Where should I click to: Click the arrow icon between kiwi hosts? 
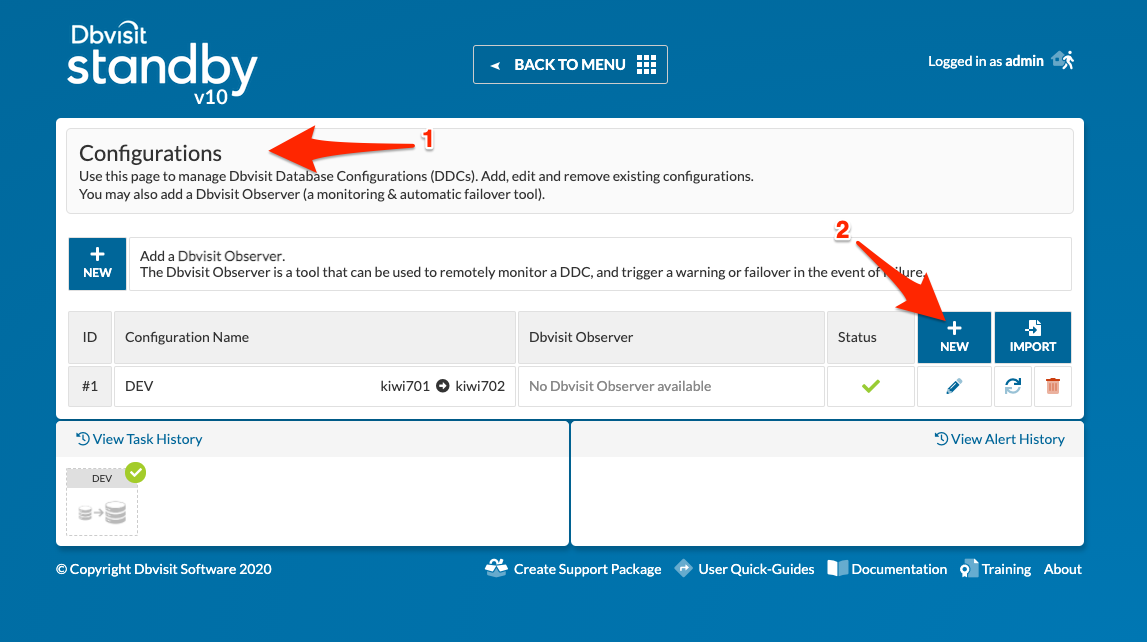click(x=443, y=386)
